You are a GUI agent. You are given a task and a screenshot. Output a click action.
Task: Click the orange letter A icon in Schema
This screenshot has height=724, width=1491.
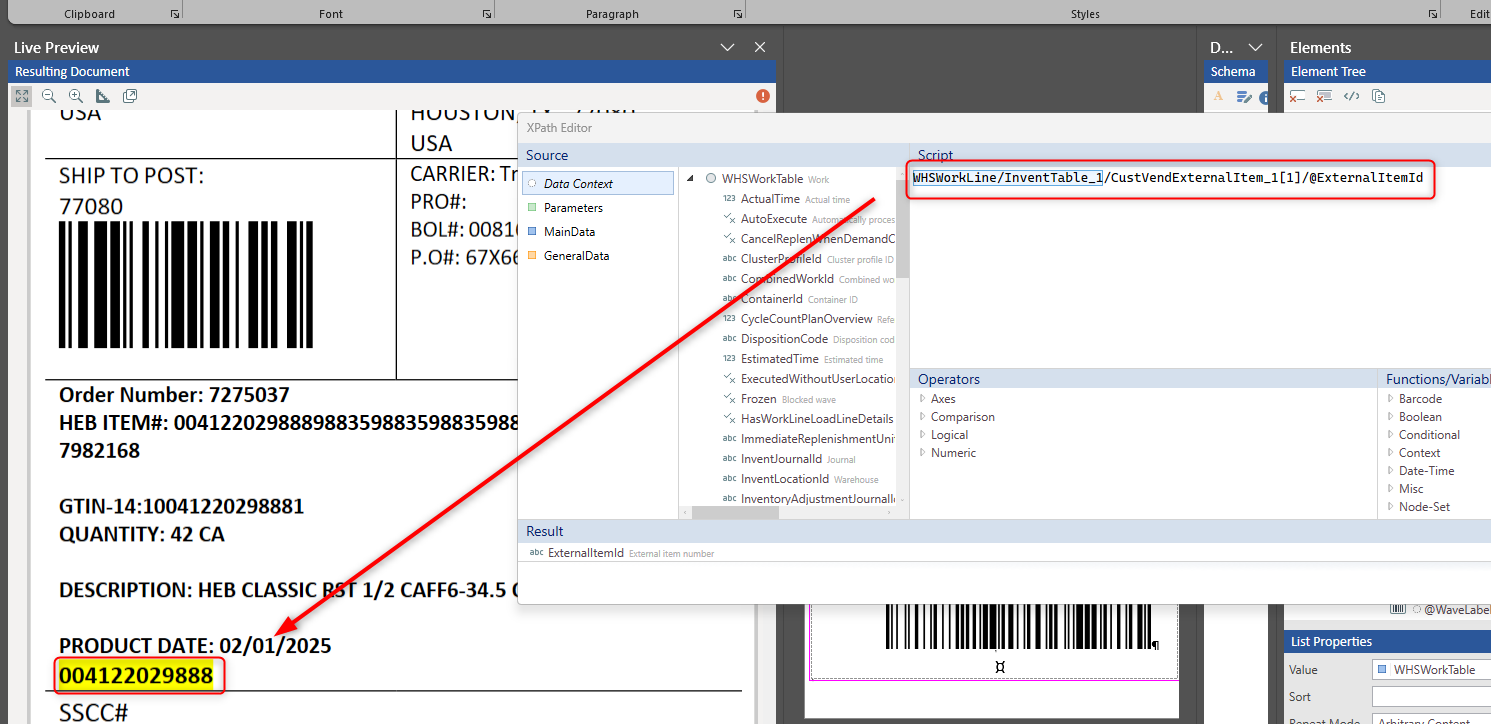(x=1218, y=96)
